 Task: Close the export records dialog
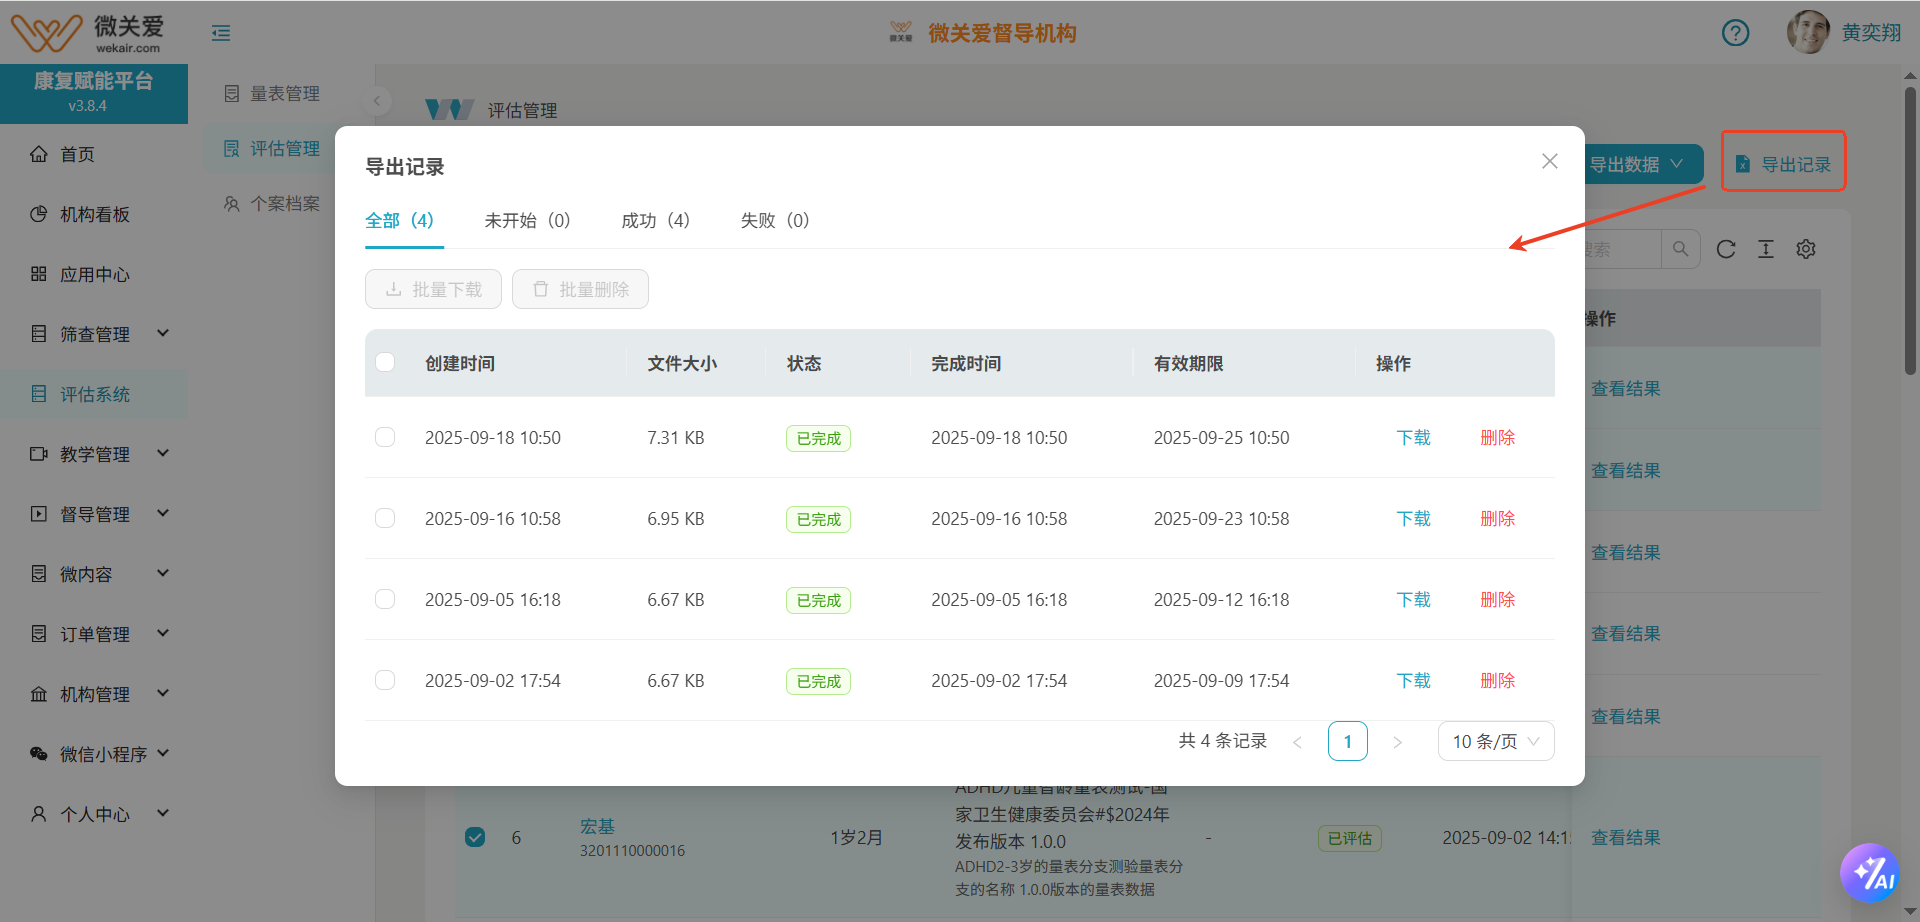click(x=1550, y=161)
